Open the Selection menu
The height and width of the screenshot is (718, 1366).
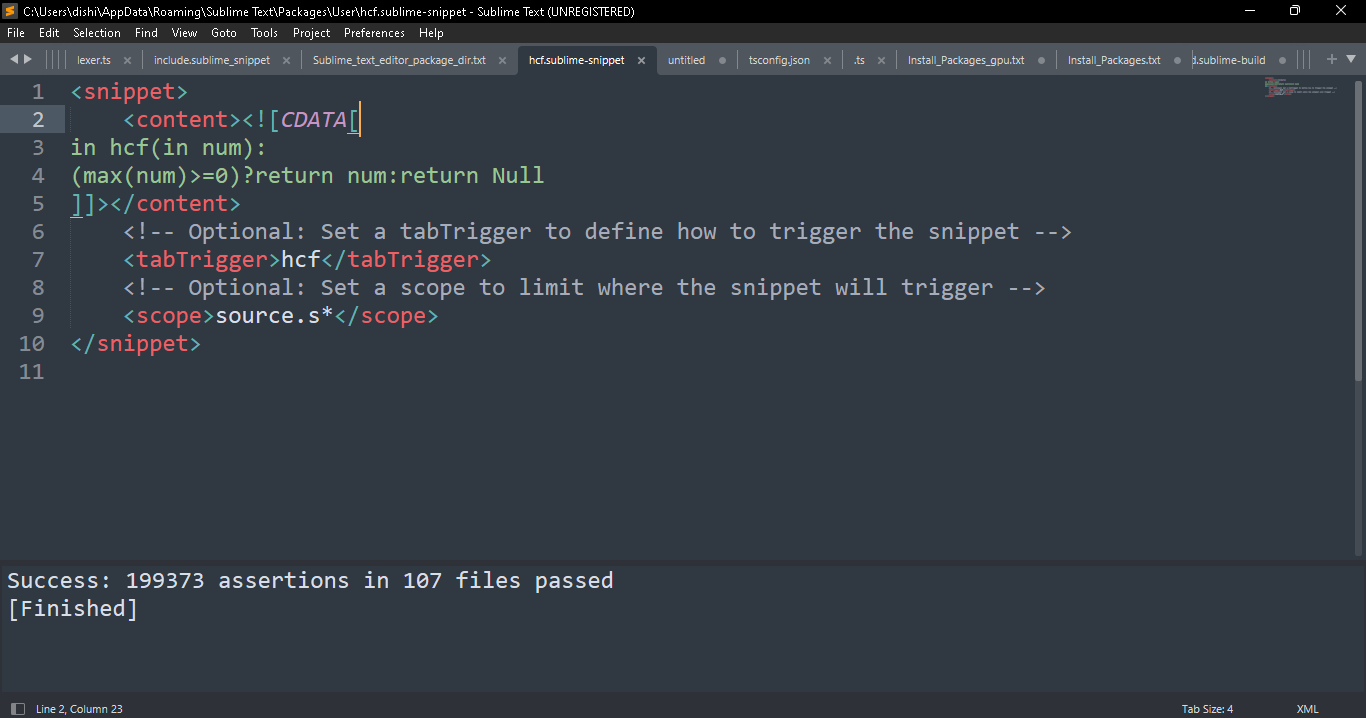97,33
